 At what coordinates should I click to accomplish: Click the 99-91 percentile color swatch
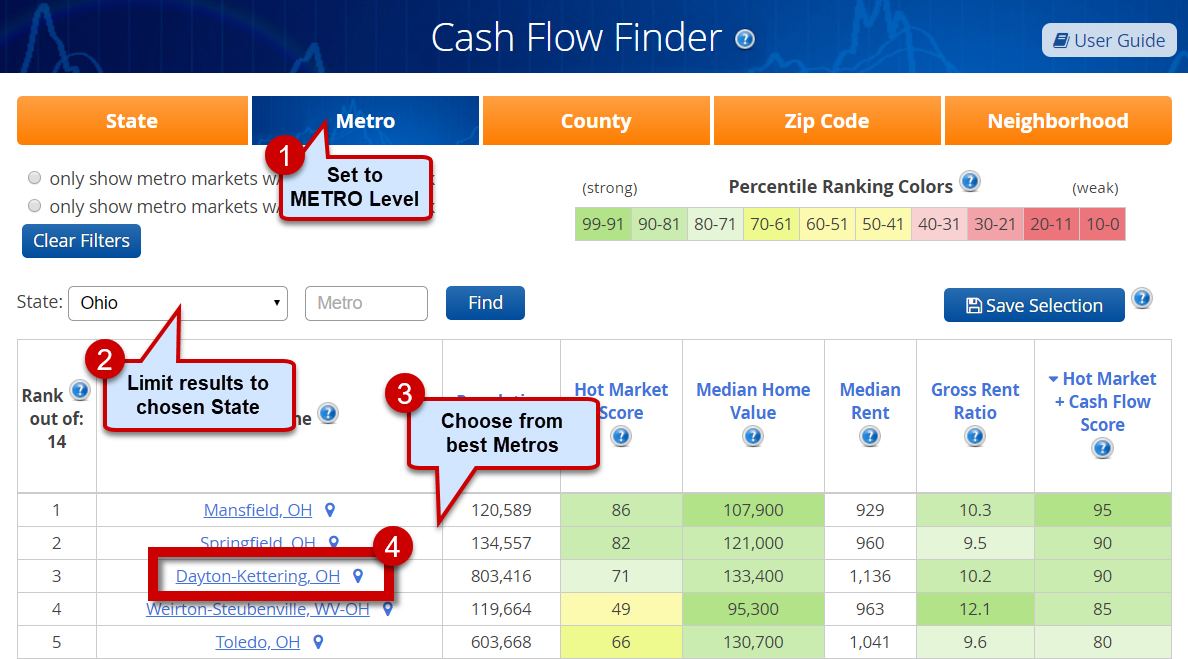[603, 224]
